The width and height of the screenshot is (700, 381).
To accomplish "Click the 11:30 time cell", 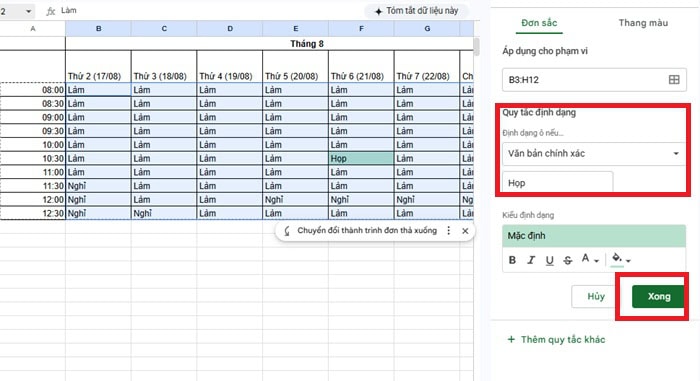I will pyautogui.click(x=33, y=186).
